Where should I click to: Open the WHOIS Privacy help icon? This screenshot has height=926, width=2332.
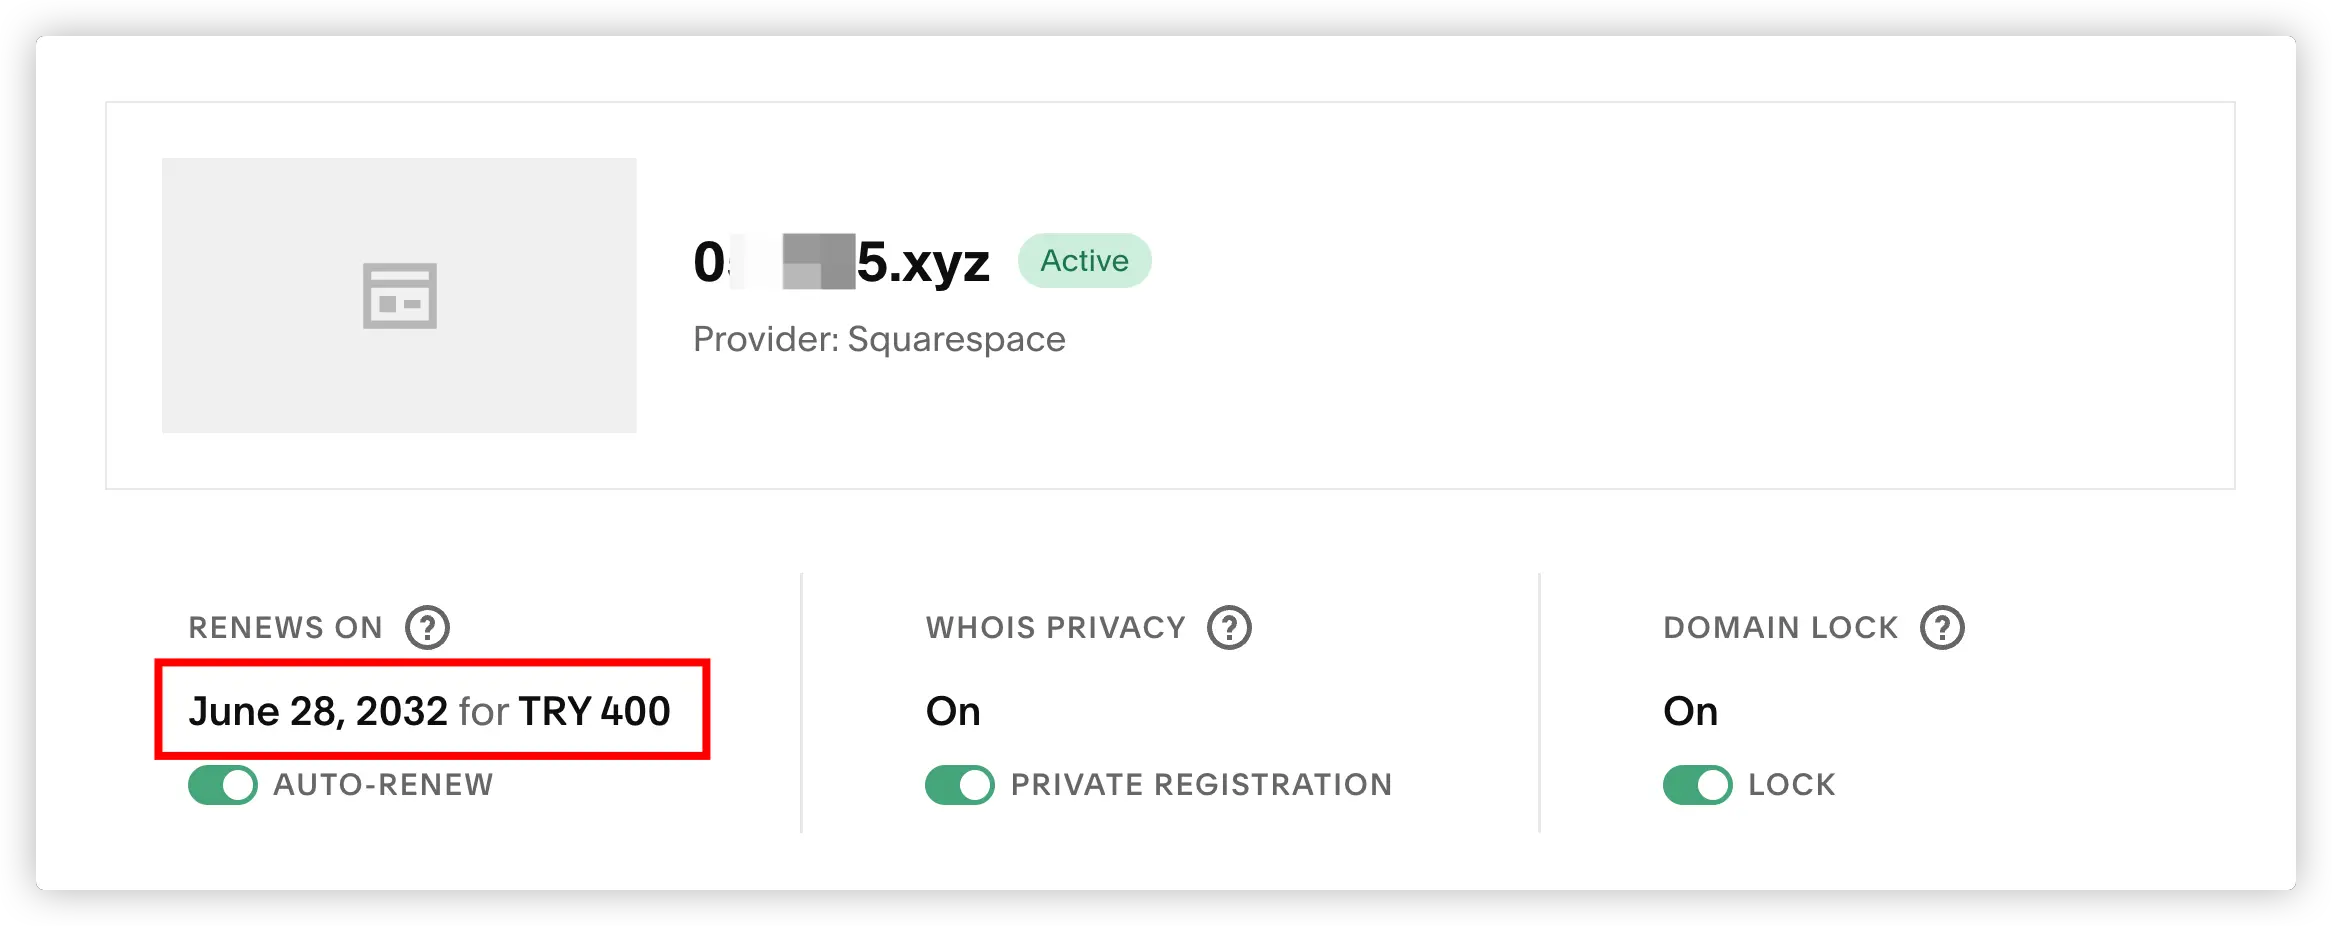pyautogui.click(x=1229, y=628)
